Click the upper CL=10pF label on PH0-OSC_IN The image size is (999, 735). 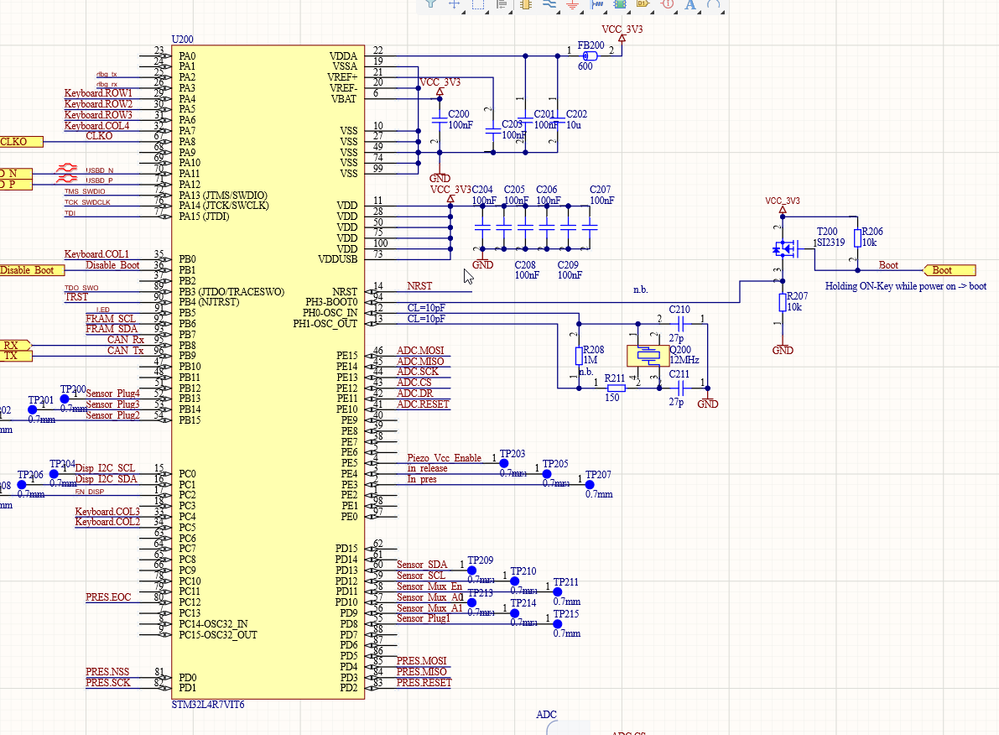click(426, 308)
